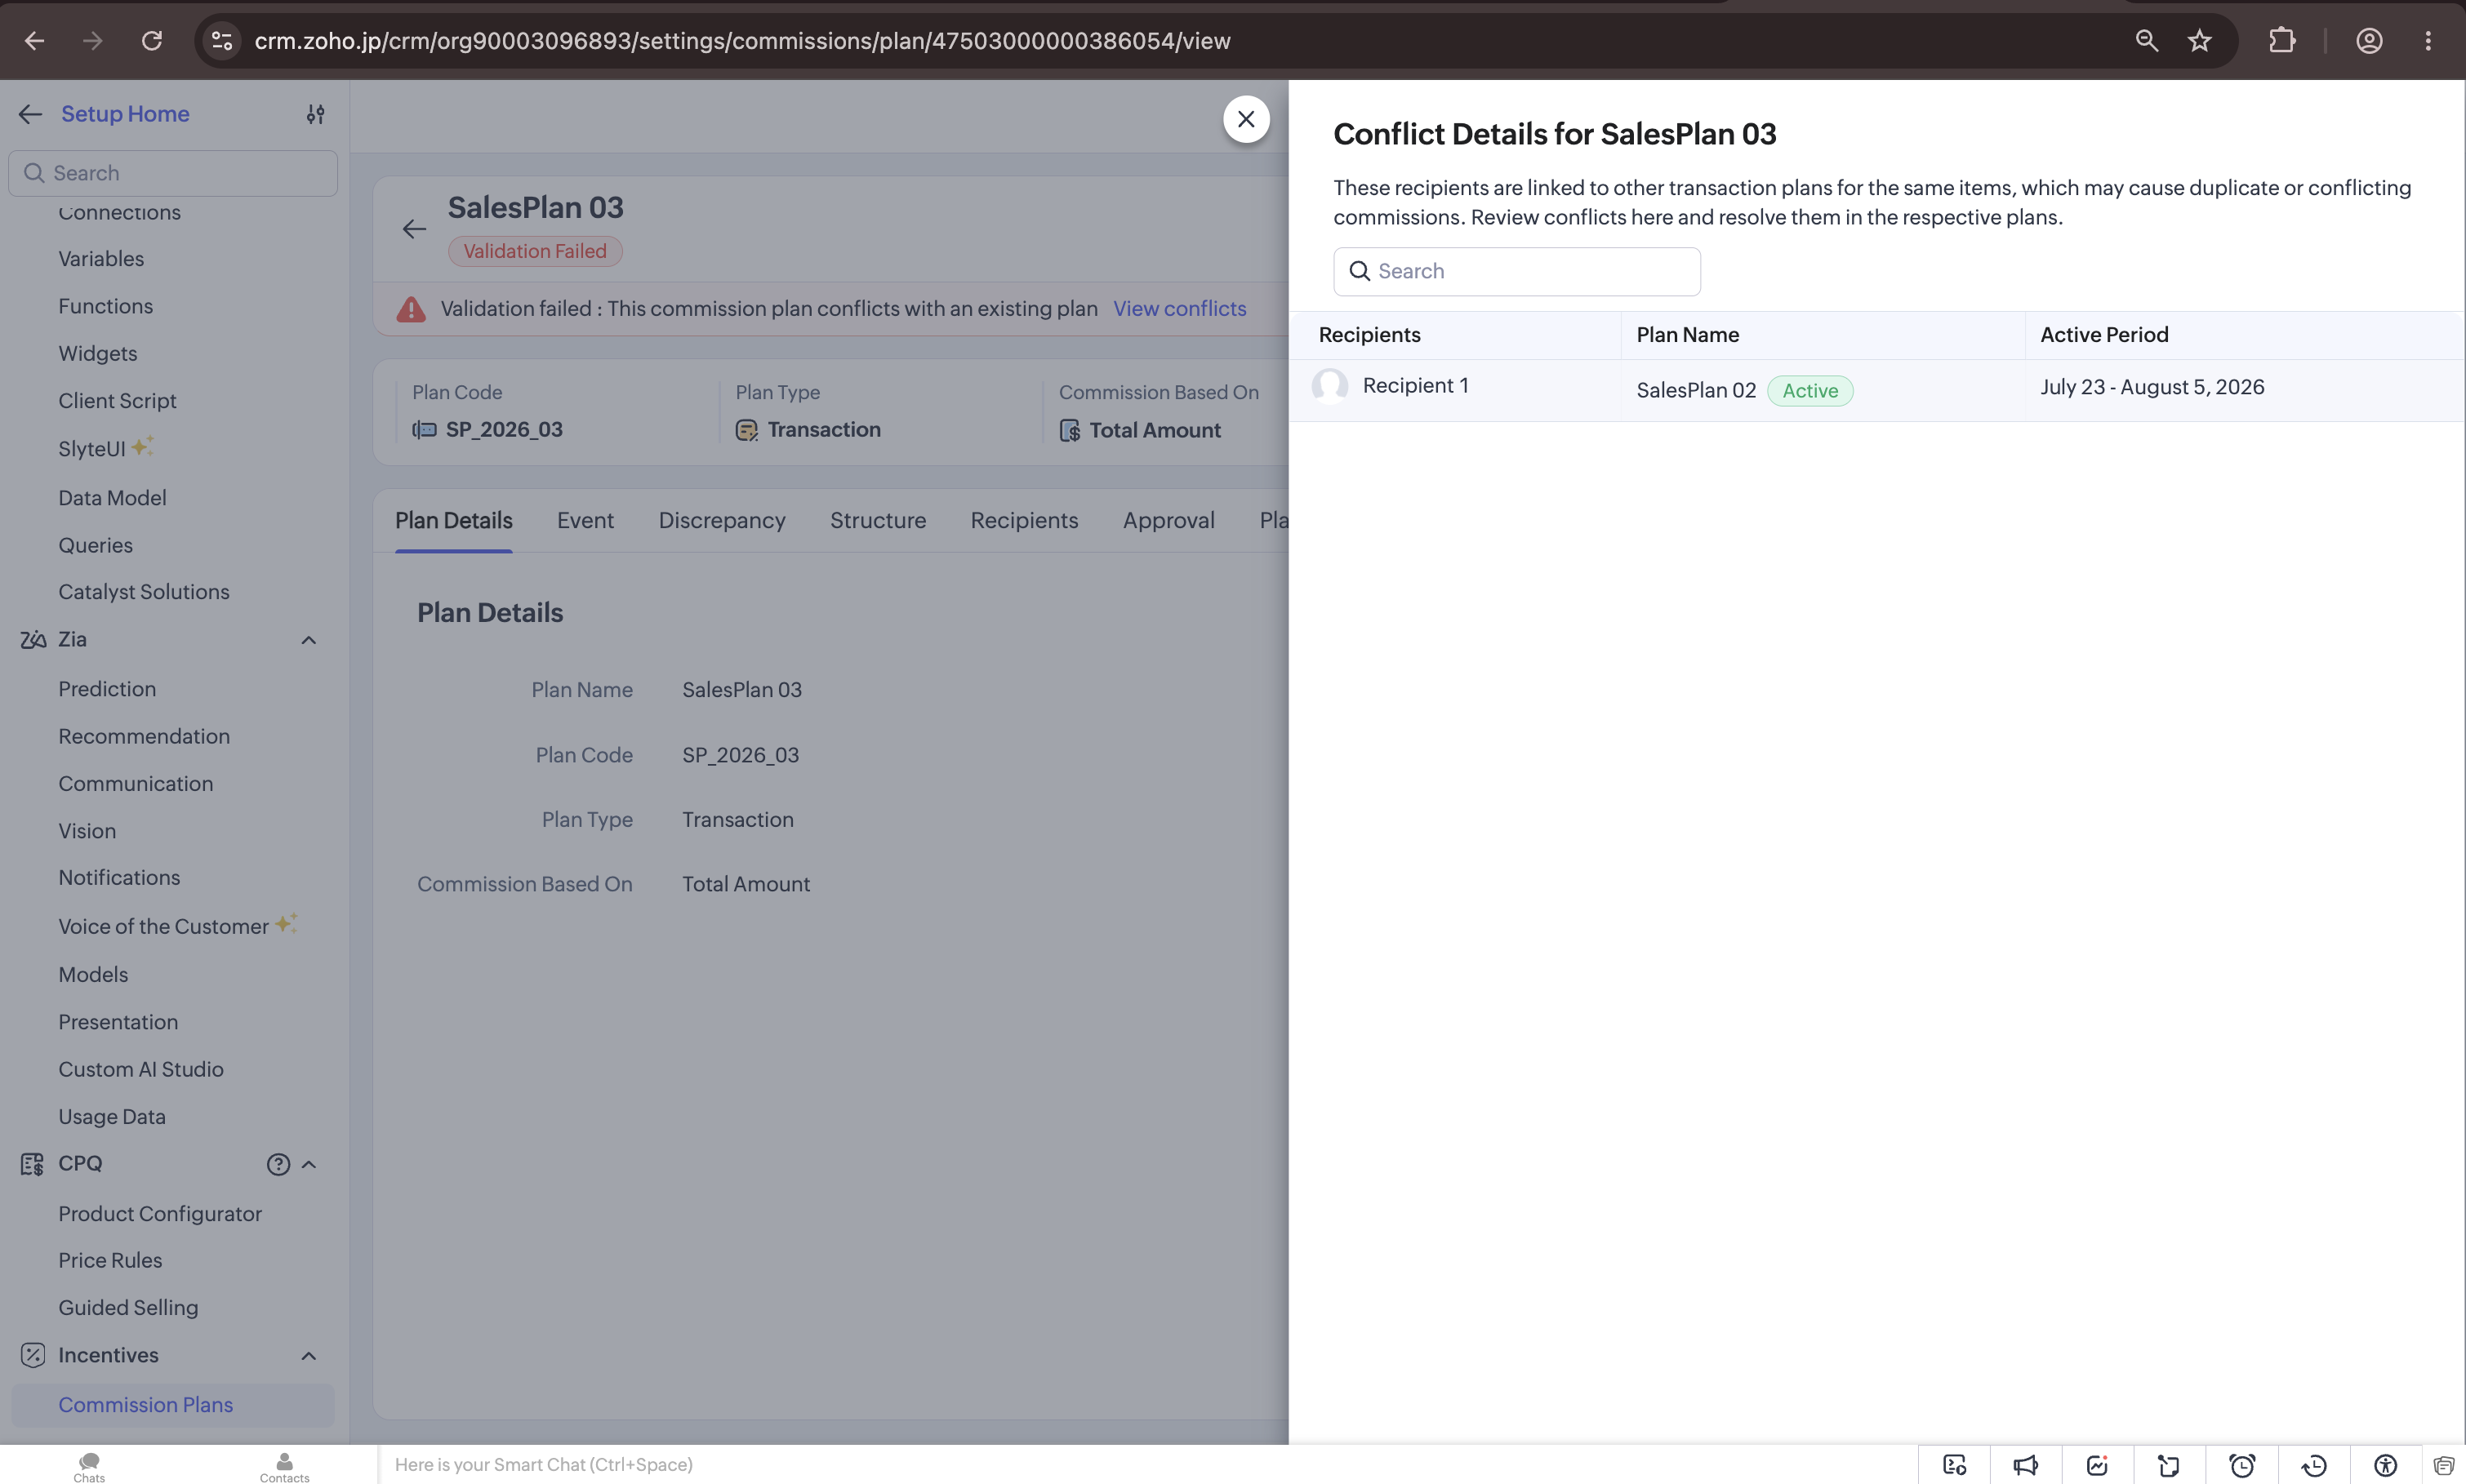Open Product Configurator in the sidebar

pyautogui.click(x=160, y=1214)
